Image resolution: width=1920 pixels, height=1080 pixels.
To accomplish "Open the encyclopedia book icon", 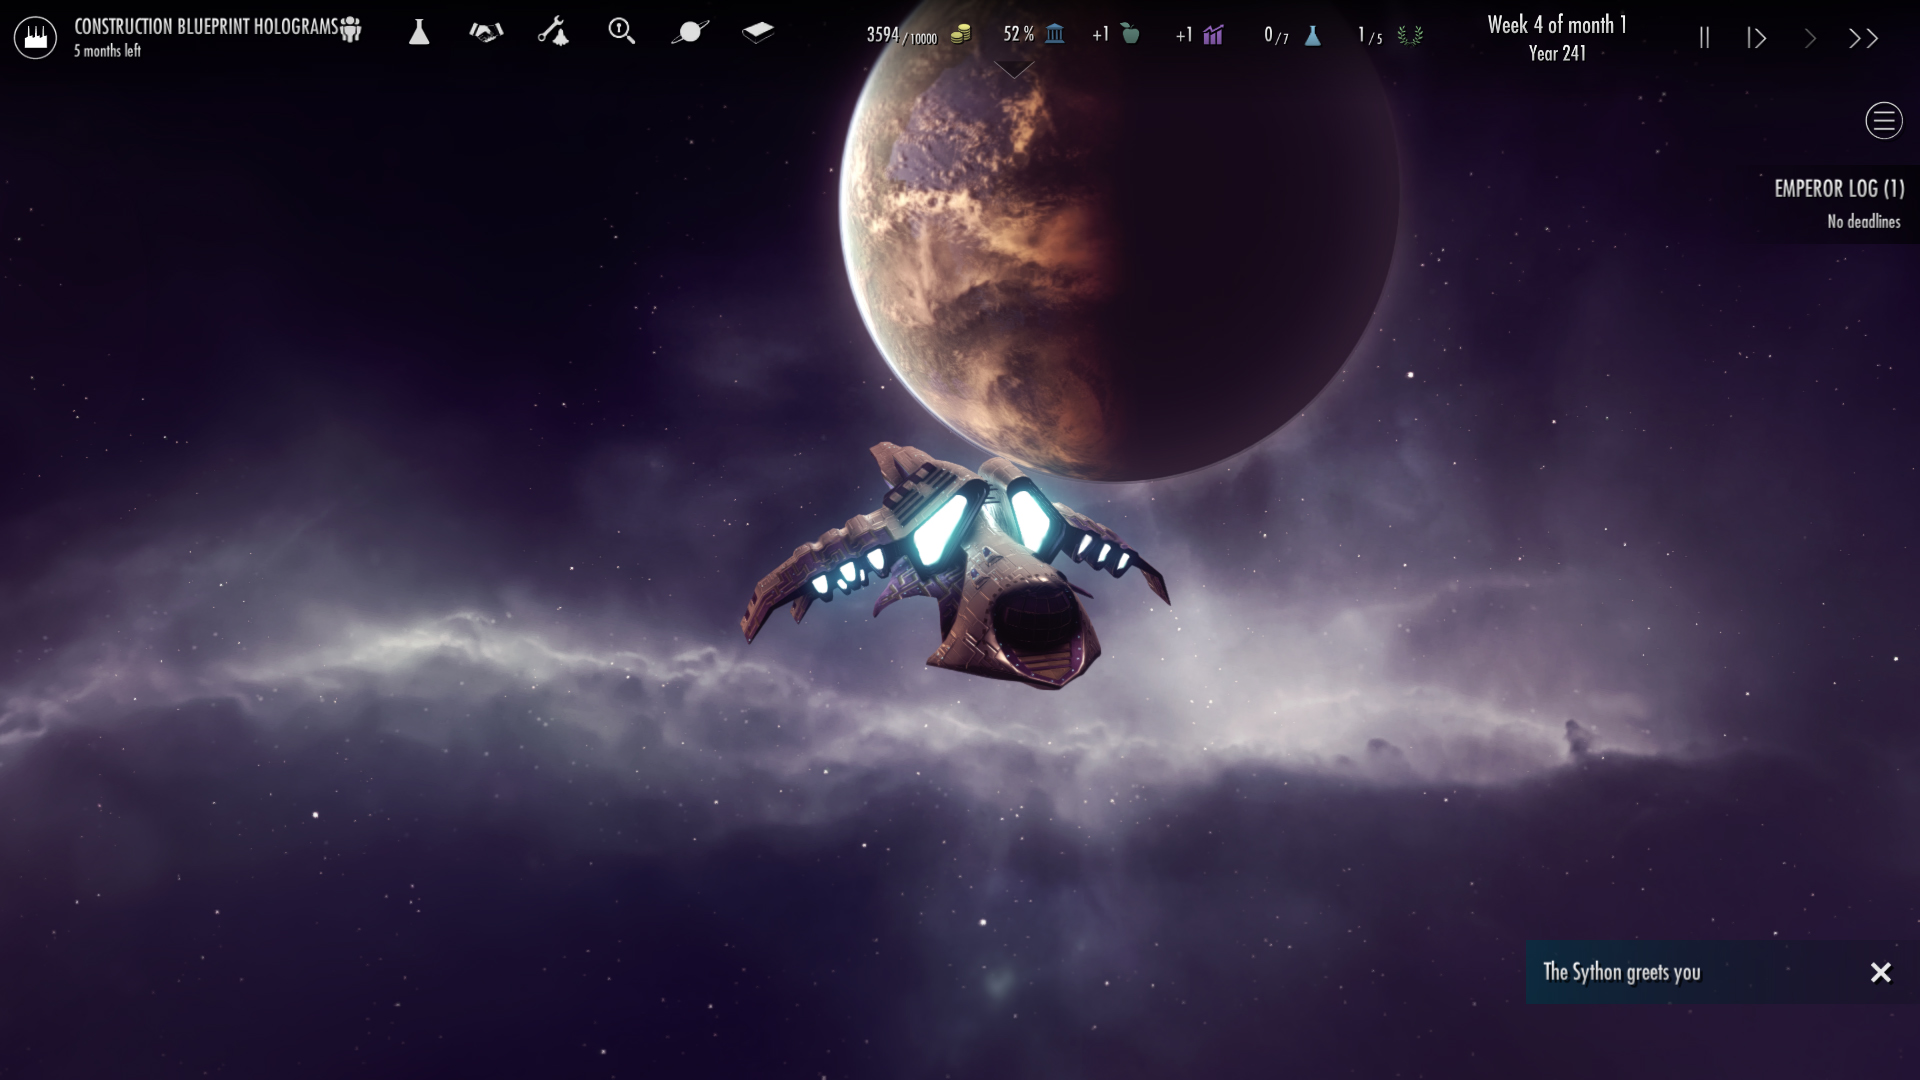I will coord(758,33).
